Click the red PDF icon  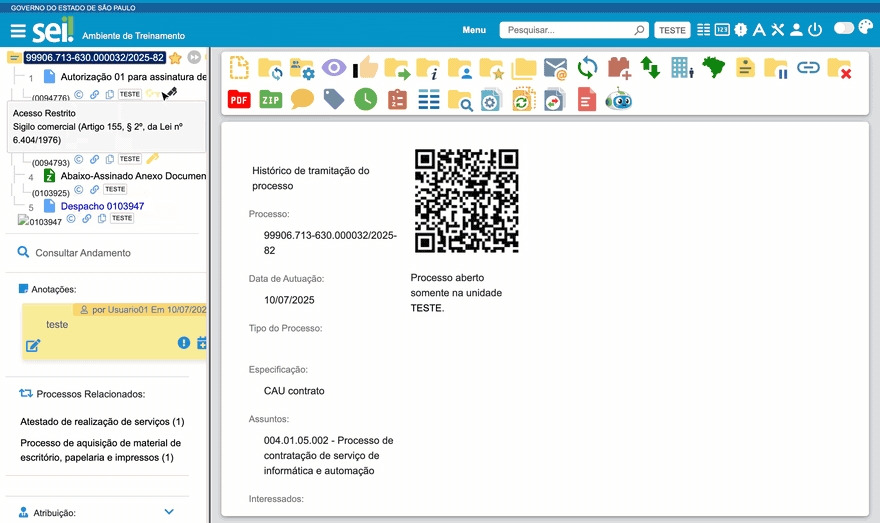coord(239,100)
